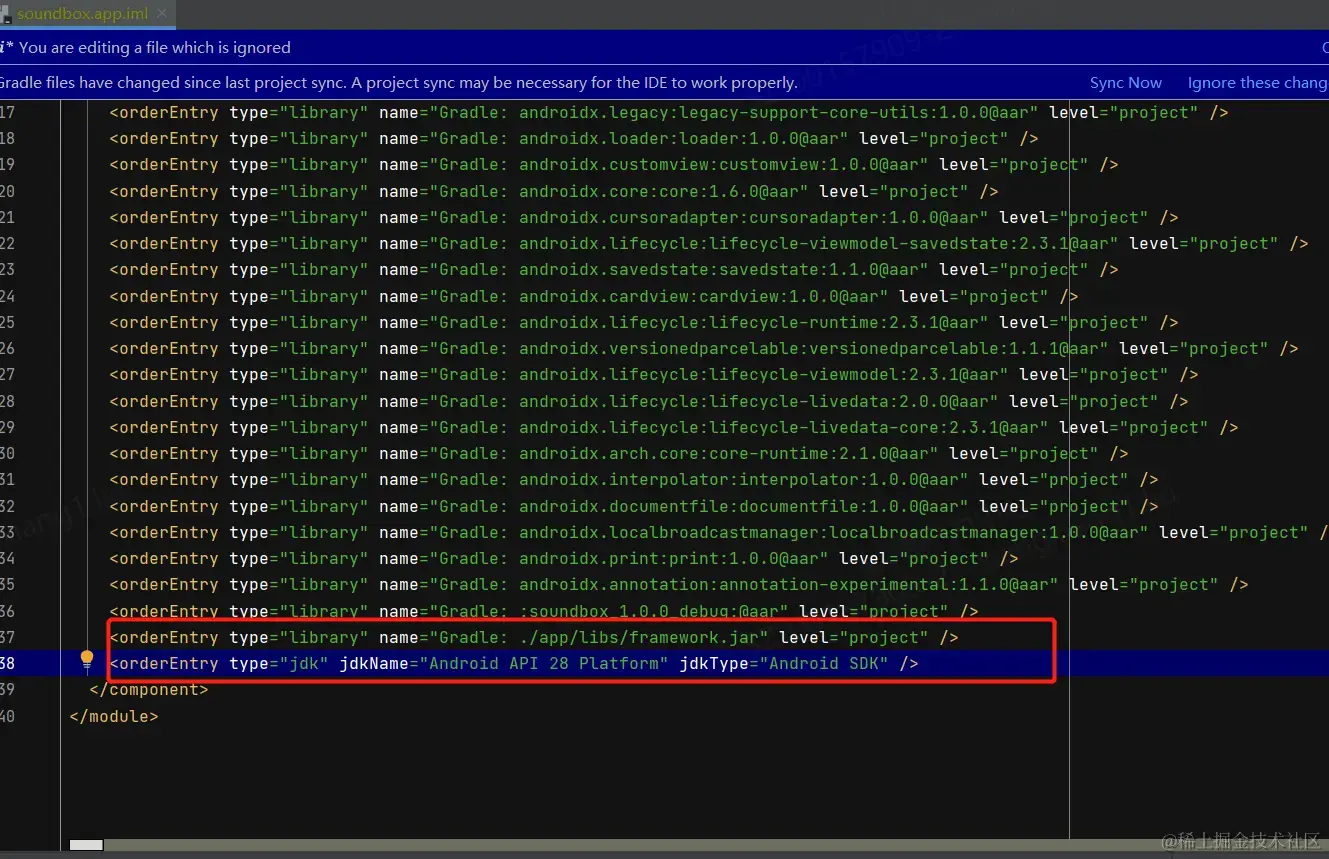Click line number 37 in the gutter
The width and height of the screenshot is (1329, 859).
(7, 637)
